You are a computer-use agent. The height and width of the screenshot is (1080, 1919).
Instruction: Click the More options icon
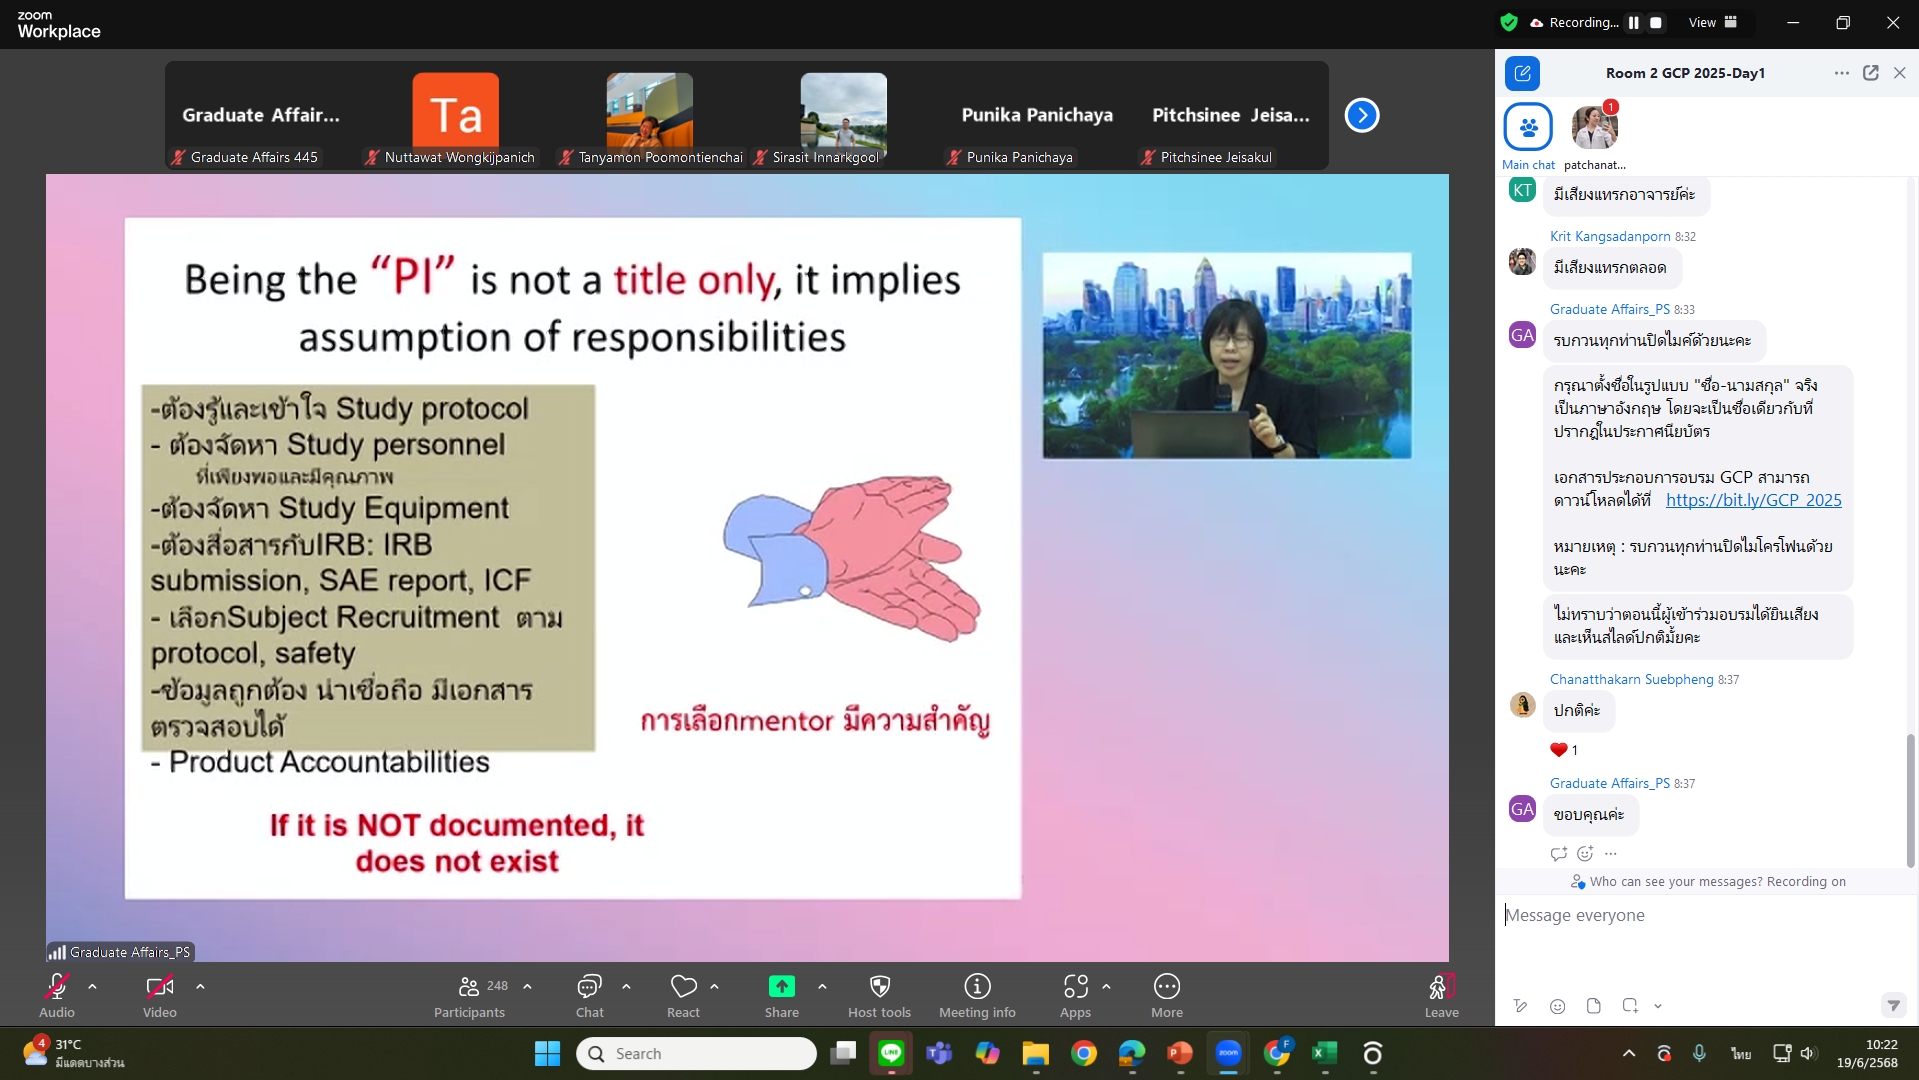(1166, 987)
